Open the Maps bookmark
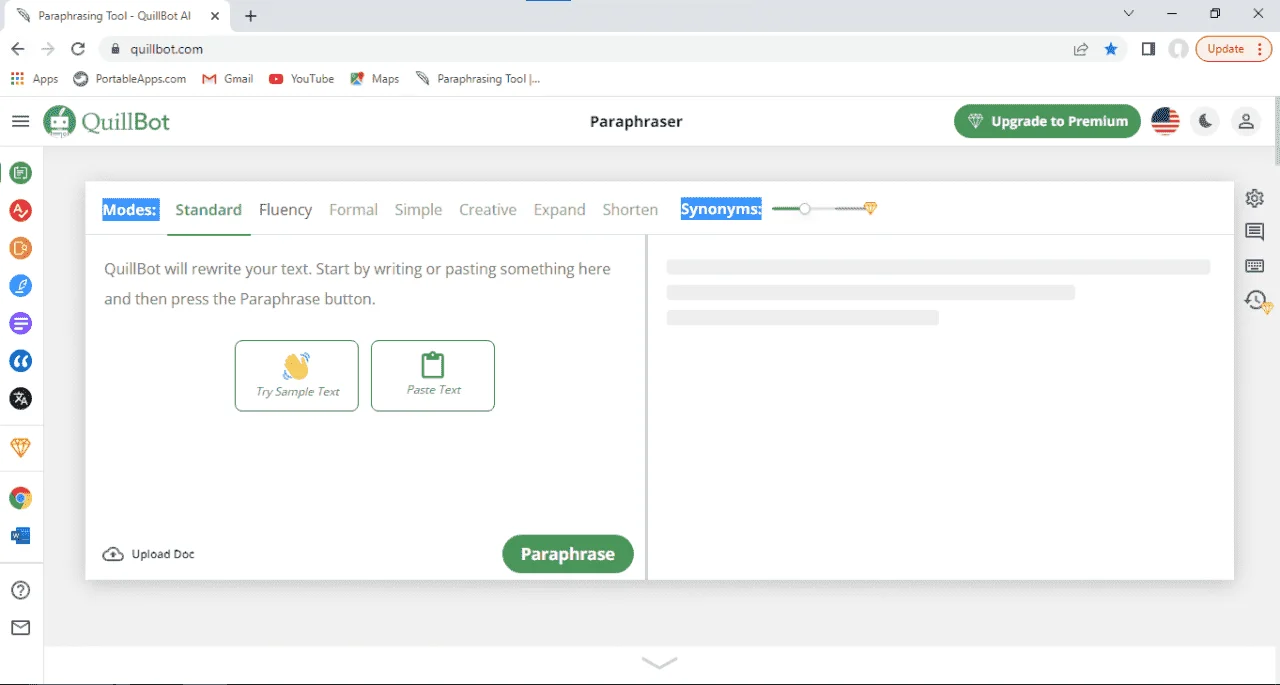This screenshot has width=1280, height=685. 375,79
